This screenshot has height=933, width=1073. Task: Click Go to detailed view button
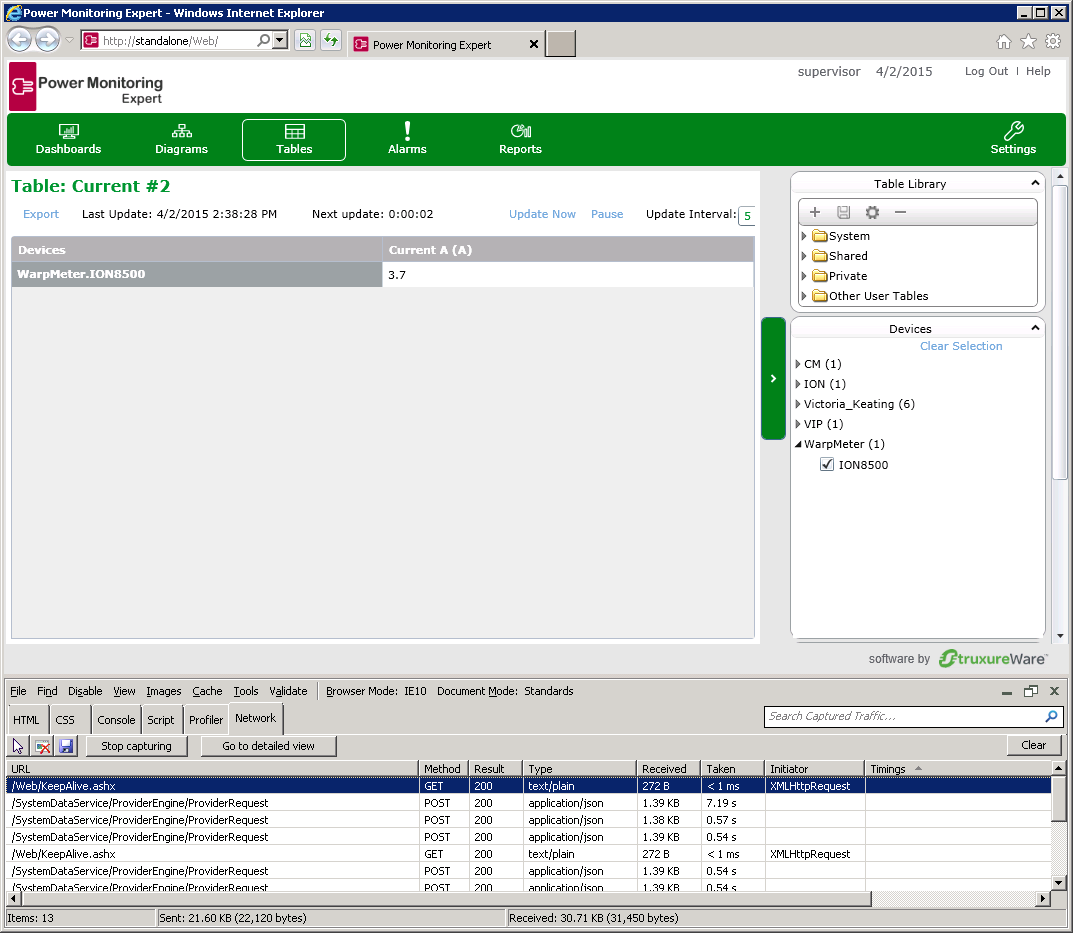268,745
